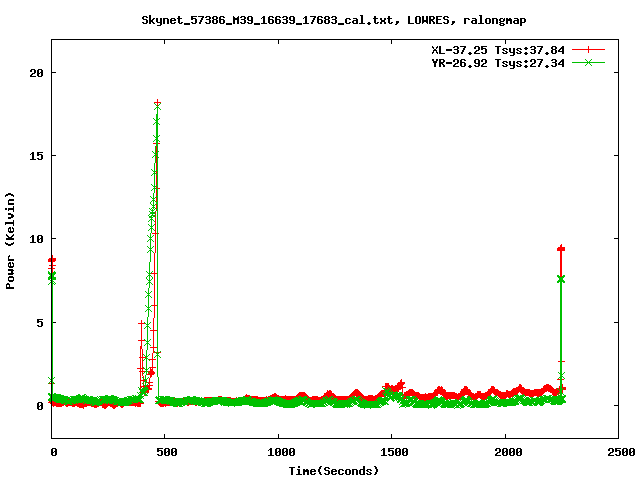Click the Time(Seconds) axis label
This screenshot has width=640, height=480.
334,471
